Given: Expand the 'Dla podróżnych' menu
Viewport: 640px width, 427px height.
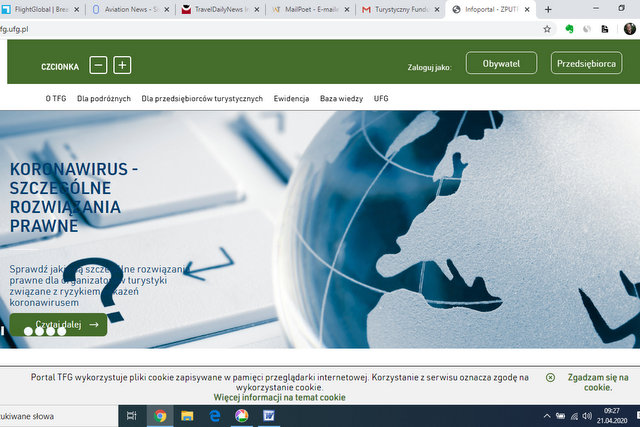Looking at the screenshot, I should point(103,99).
